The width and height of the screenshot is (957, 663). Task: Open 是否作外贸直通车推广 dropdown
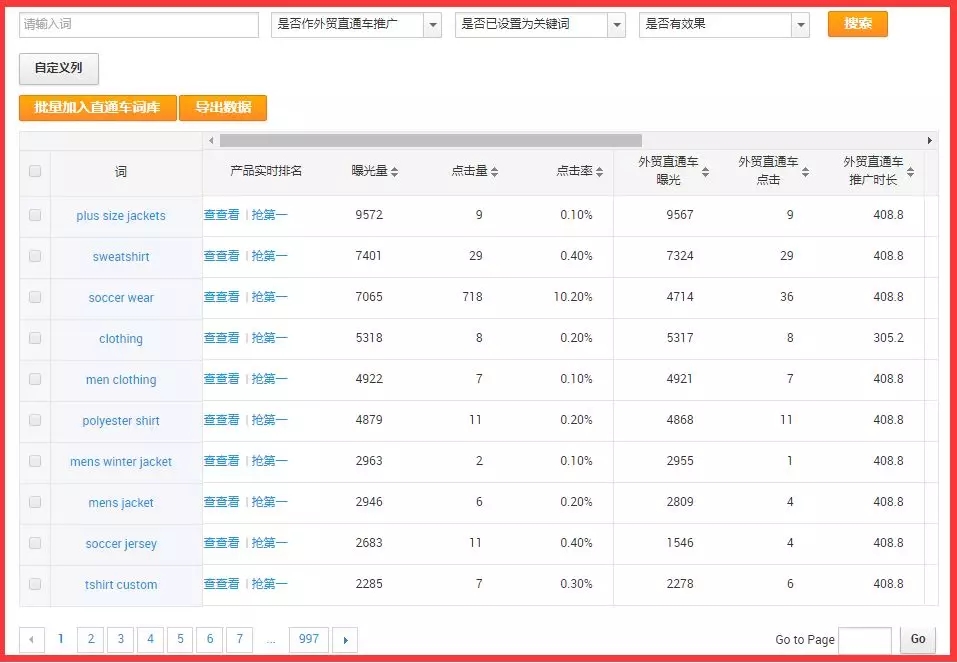click(356, 25)
